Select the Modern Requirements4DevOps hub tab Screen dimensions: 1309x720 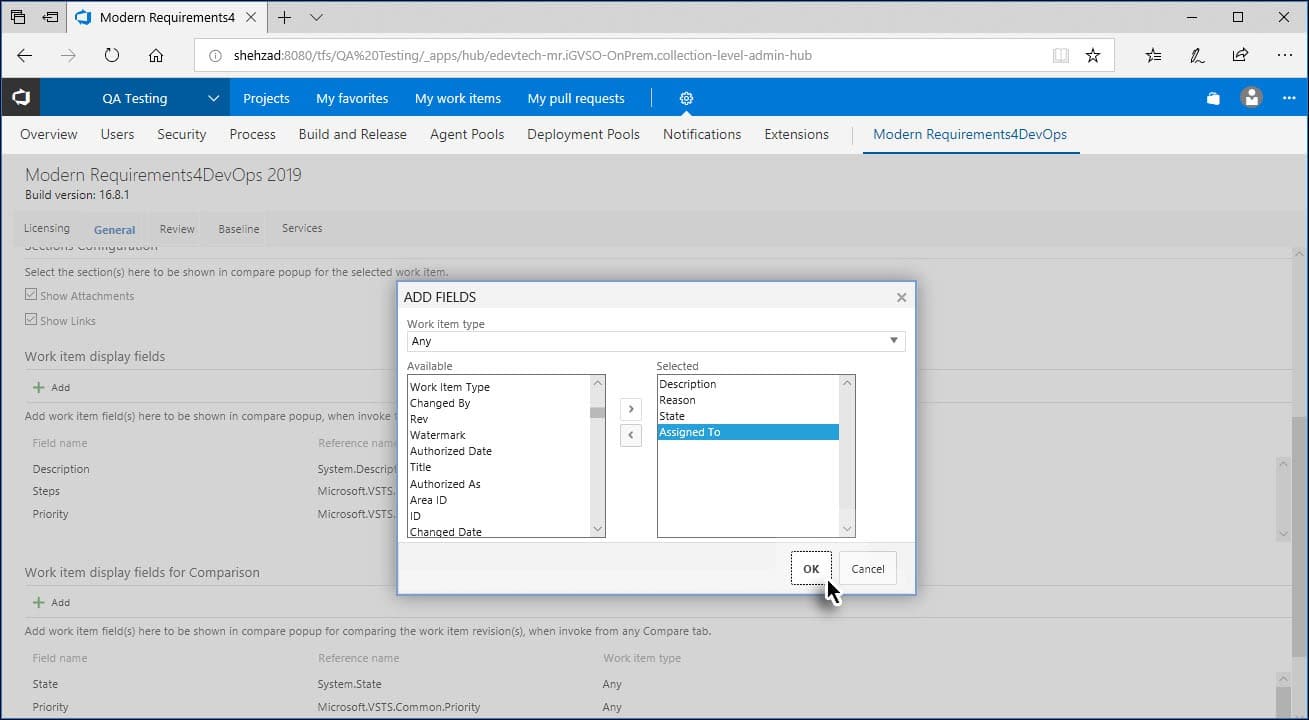coord(970,134)
